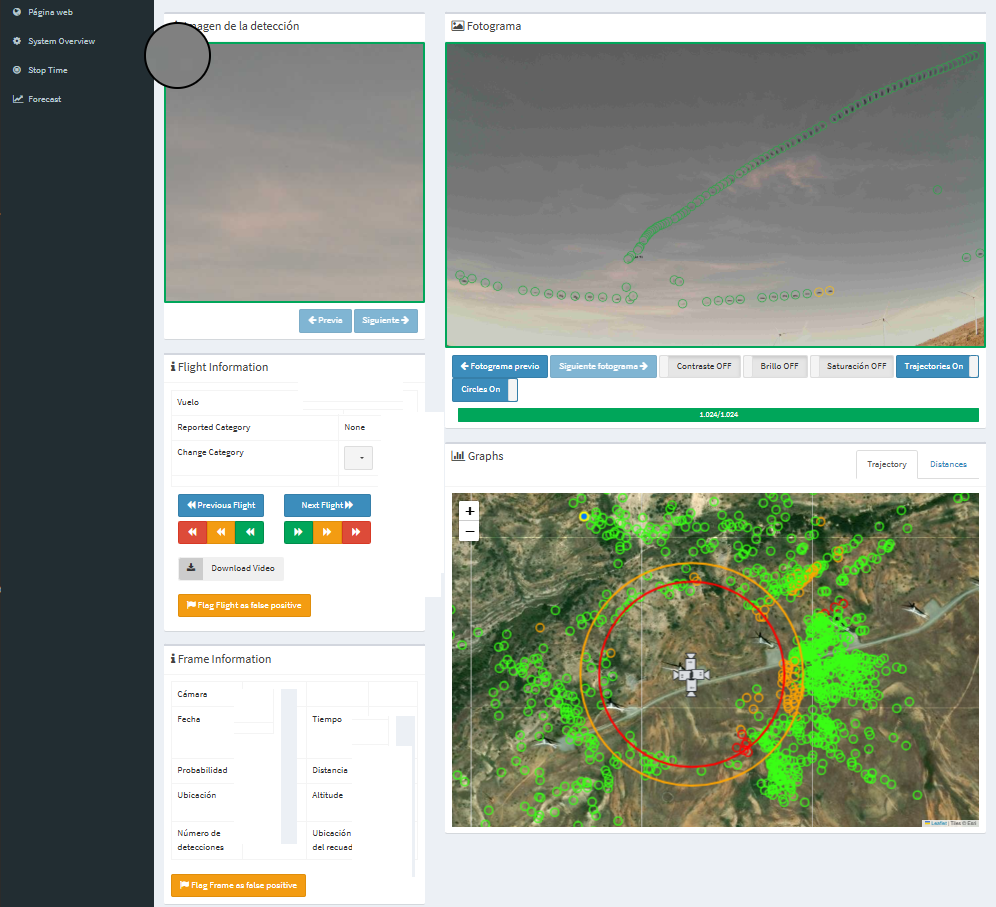Click the orange rewind previous-flight button

point(221,532)
